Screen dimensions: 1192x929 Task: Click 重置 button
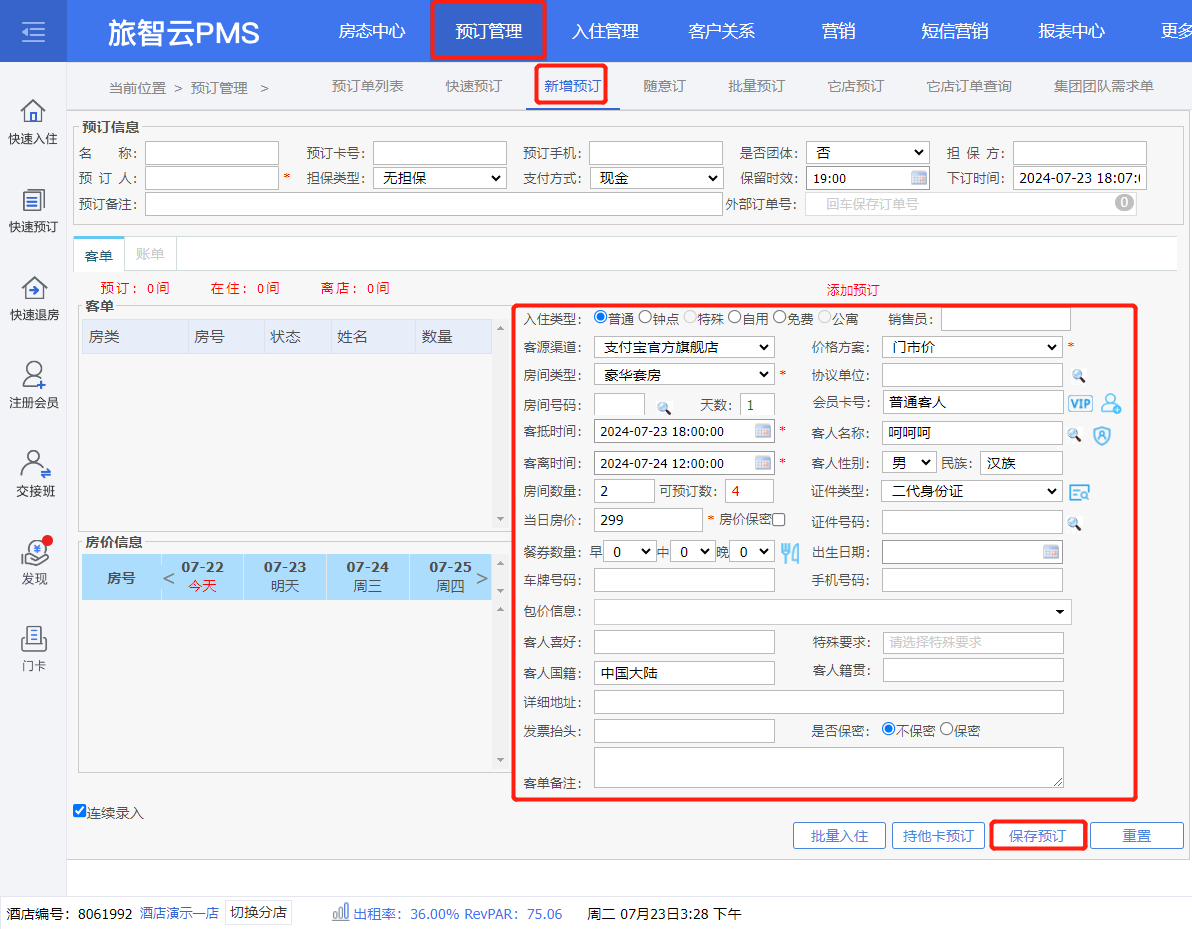pos(1137,835)
